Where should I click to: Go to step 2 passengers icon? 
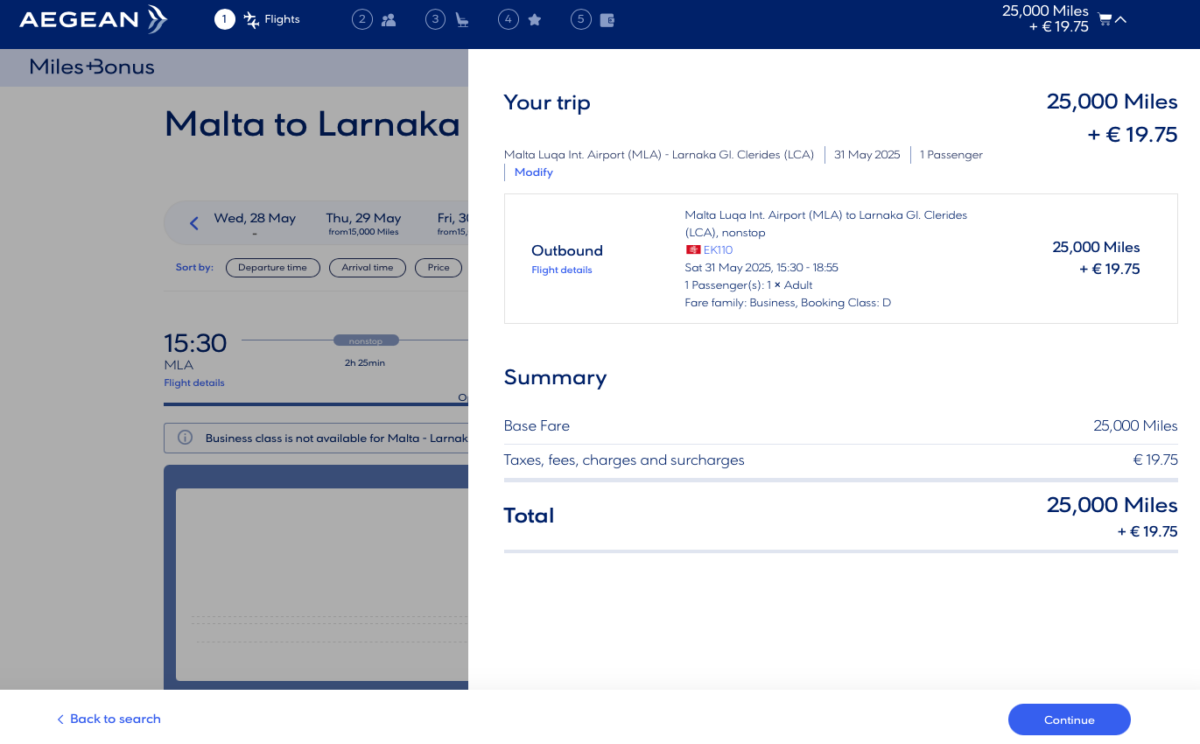[389, 19]
